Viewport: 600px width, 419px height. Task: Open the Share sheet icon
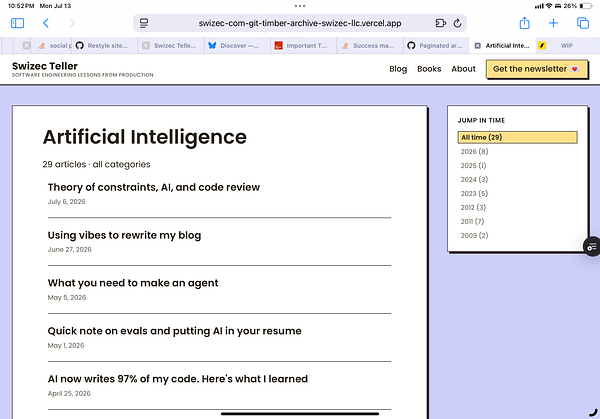point(524,23)
